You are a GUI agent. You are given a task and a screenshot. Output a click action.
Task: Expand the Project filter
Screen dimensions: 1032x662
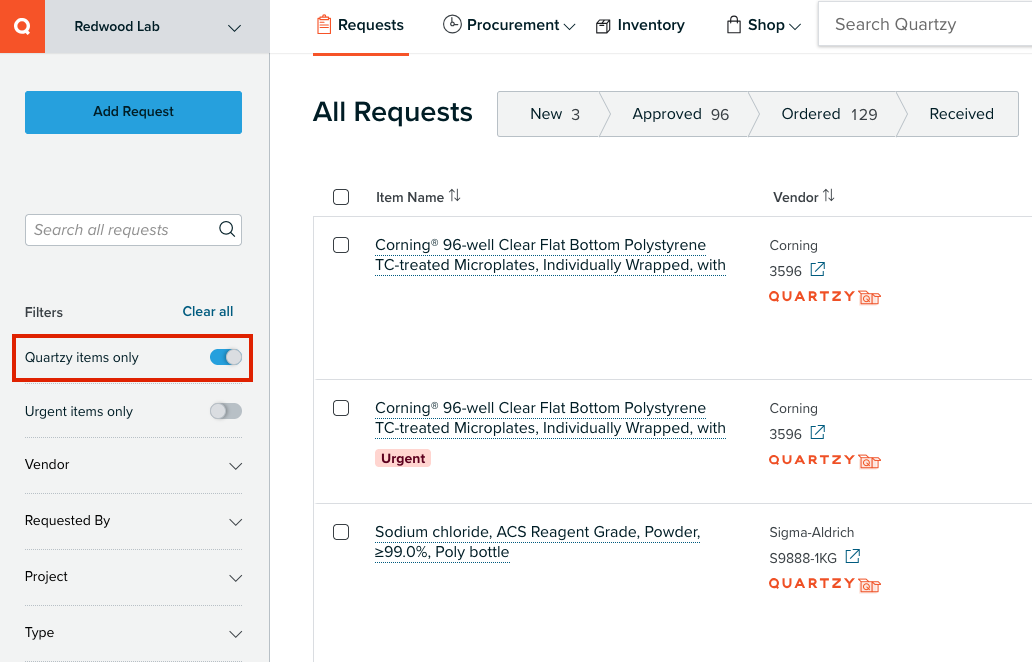pyautogui.click(x=134, y=577)
